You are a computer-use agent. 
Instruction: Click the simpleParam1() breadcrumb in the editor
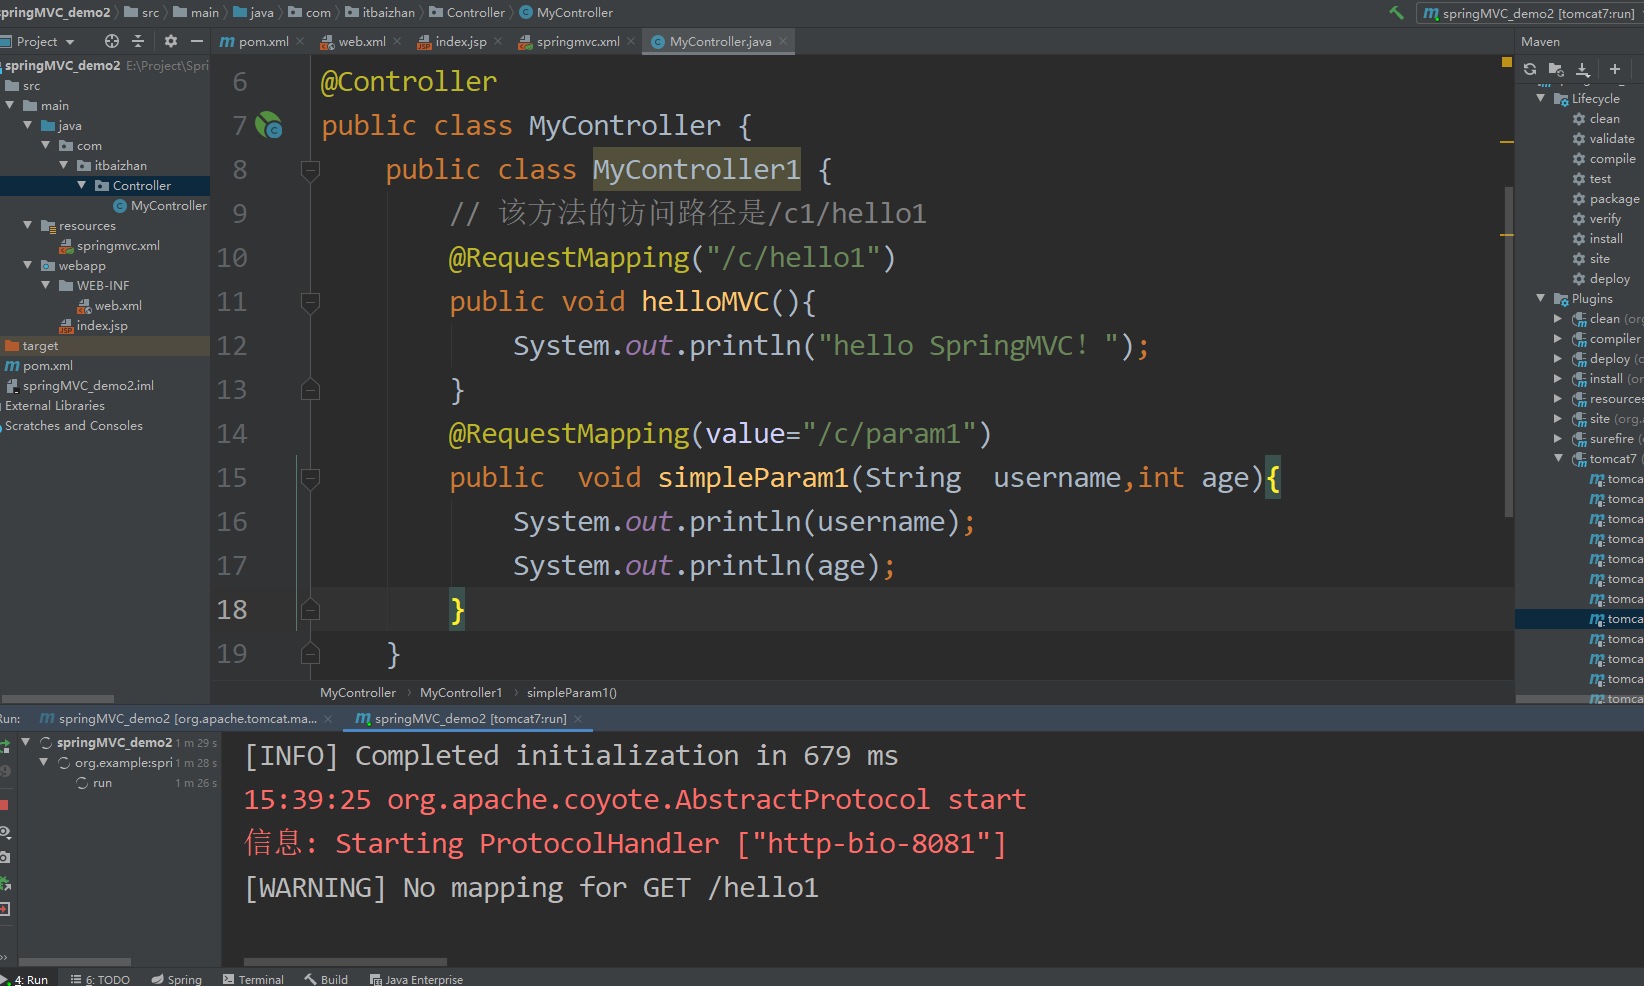tap(572, 692)
